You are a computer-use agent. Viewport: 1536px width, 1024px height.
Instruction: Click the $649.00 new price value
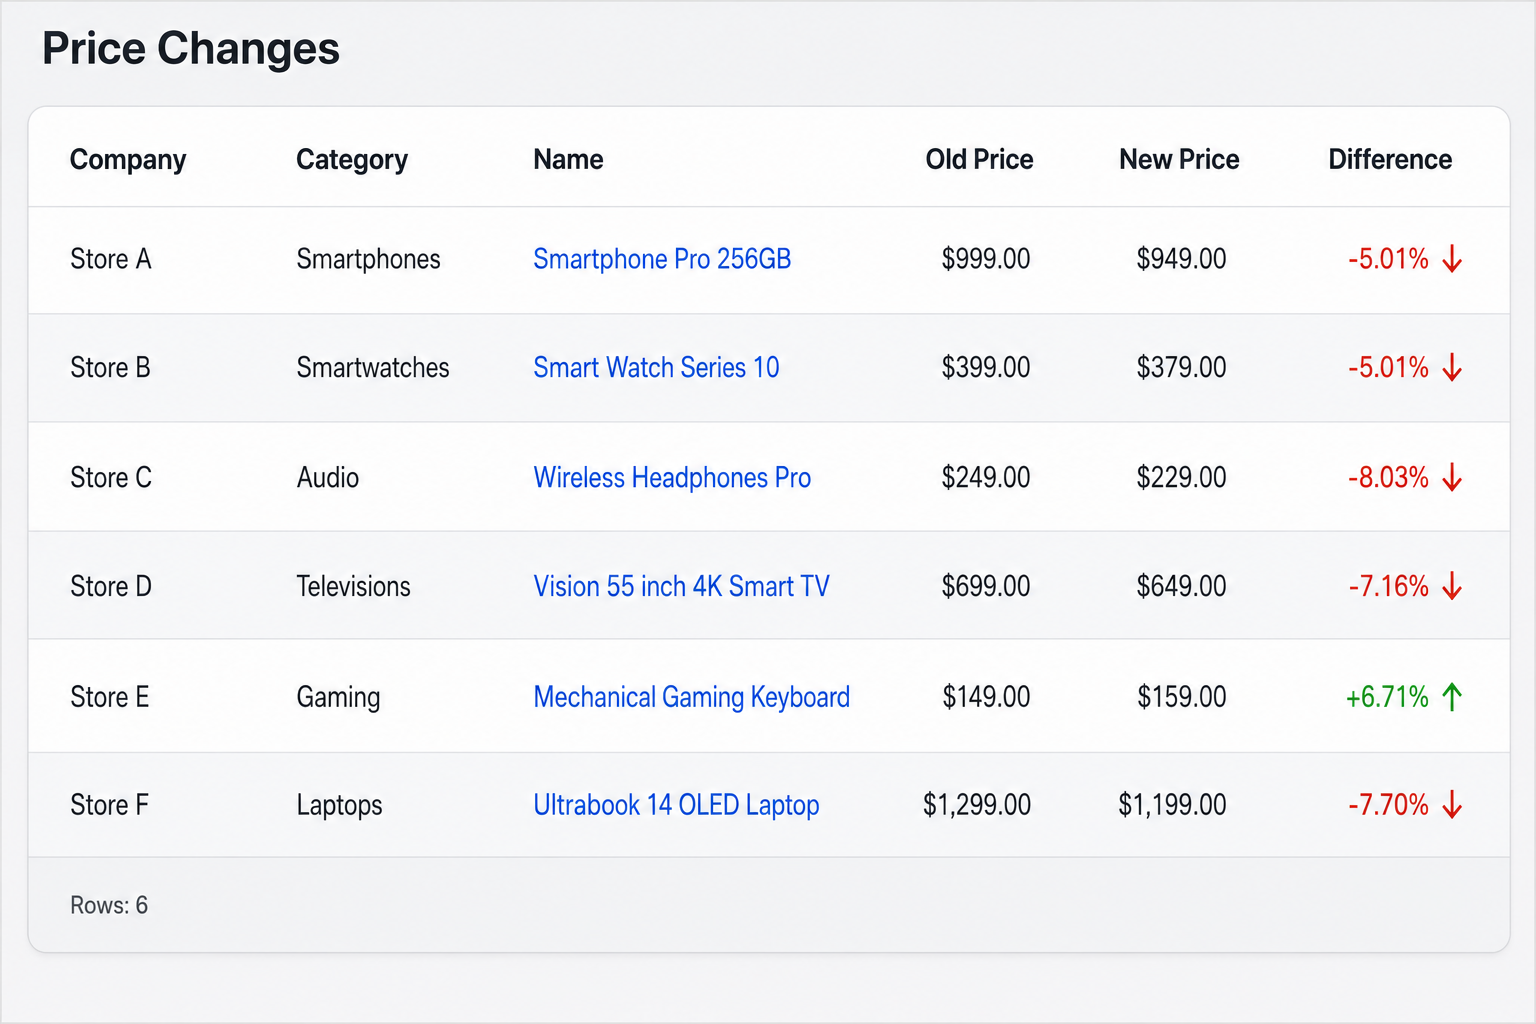click(1181, 586)
